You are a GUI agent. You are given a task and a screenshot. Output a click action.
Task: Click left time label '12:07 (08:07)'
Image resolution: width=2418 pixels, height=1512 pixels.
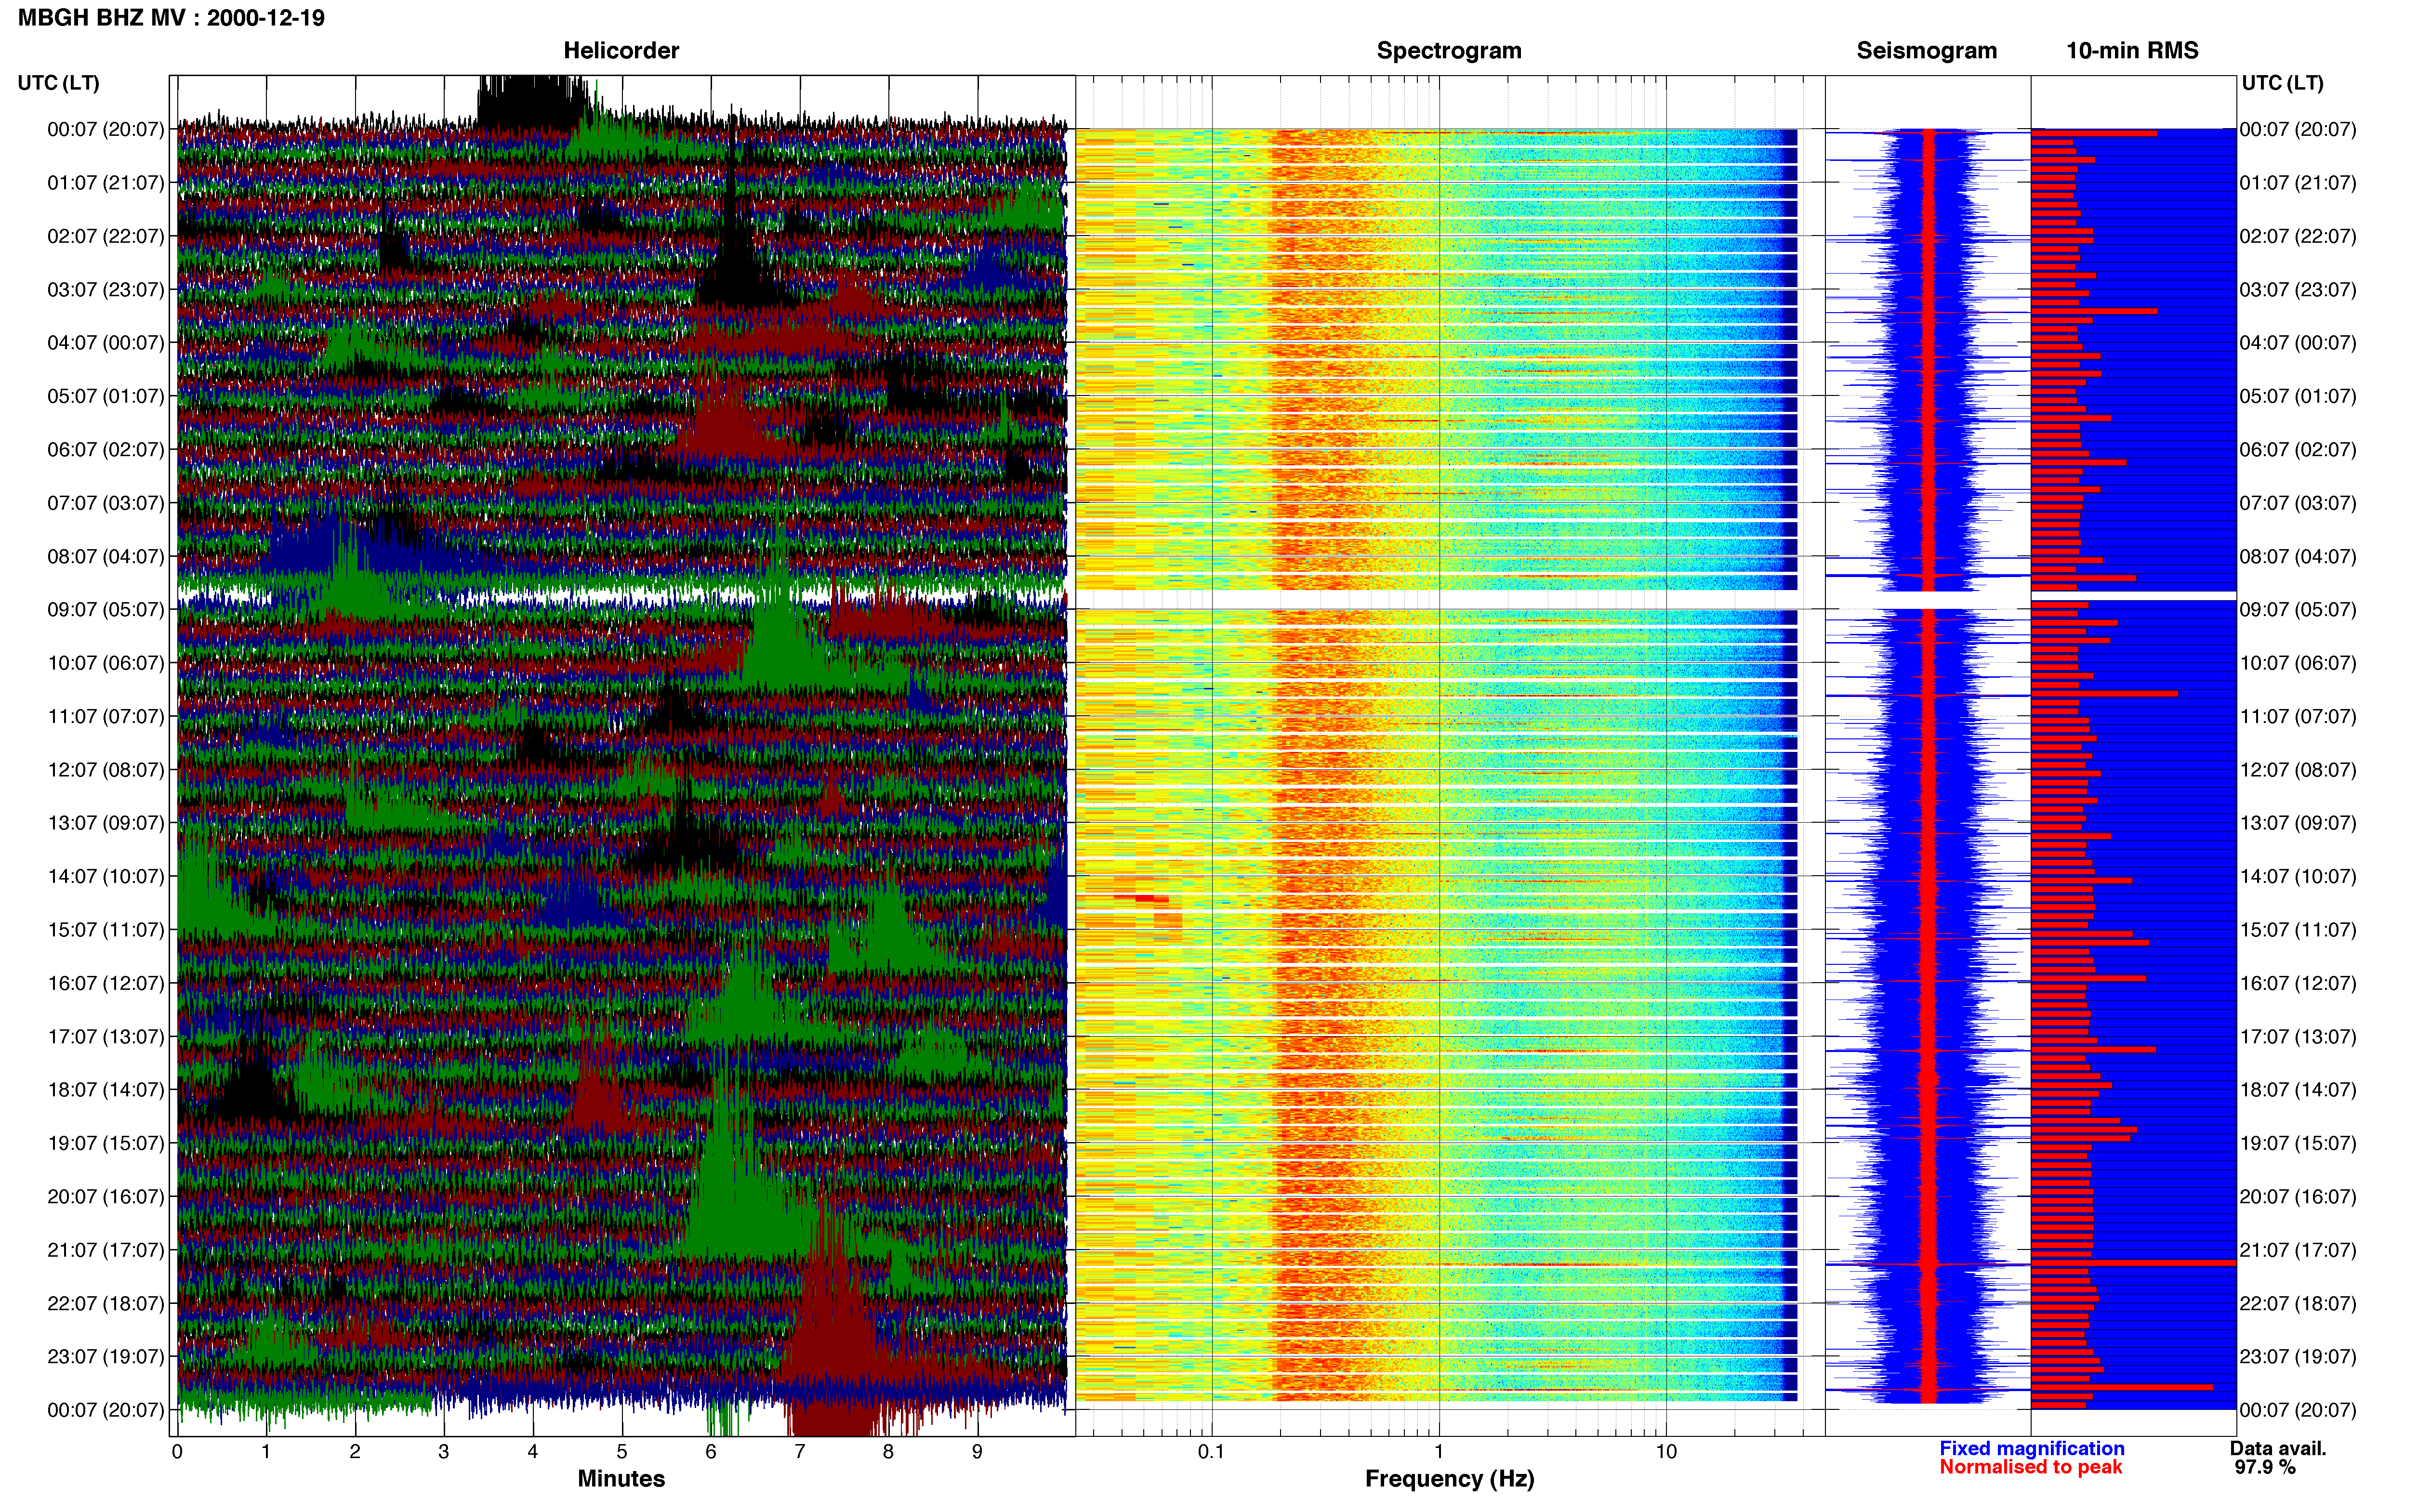[x=105, y=770]
